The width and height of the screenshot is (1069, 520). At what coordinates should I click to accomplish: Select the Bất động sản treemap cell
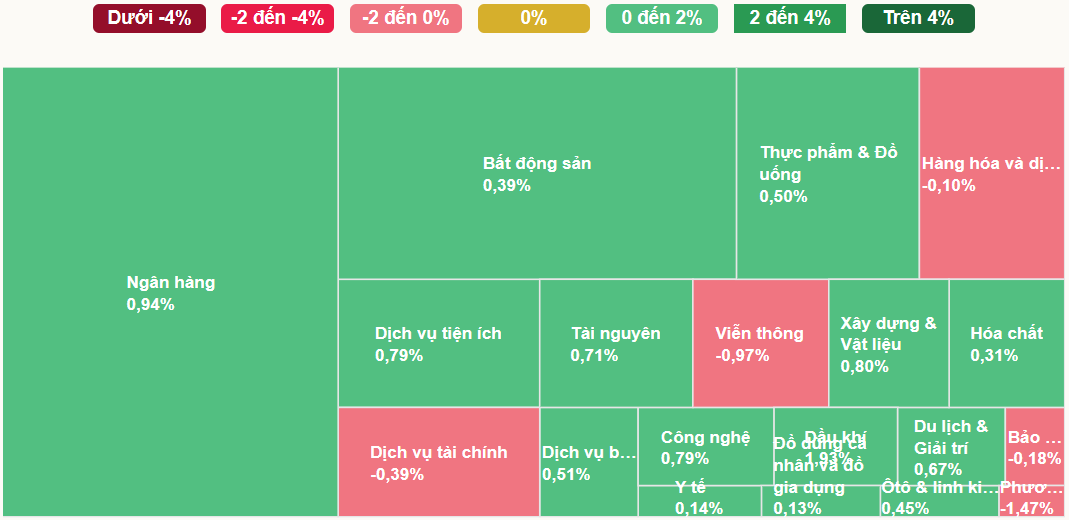pyautogui.click(x=537, y=173)
